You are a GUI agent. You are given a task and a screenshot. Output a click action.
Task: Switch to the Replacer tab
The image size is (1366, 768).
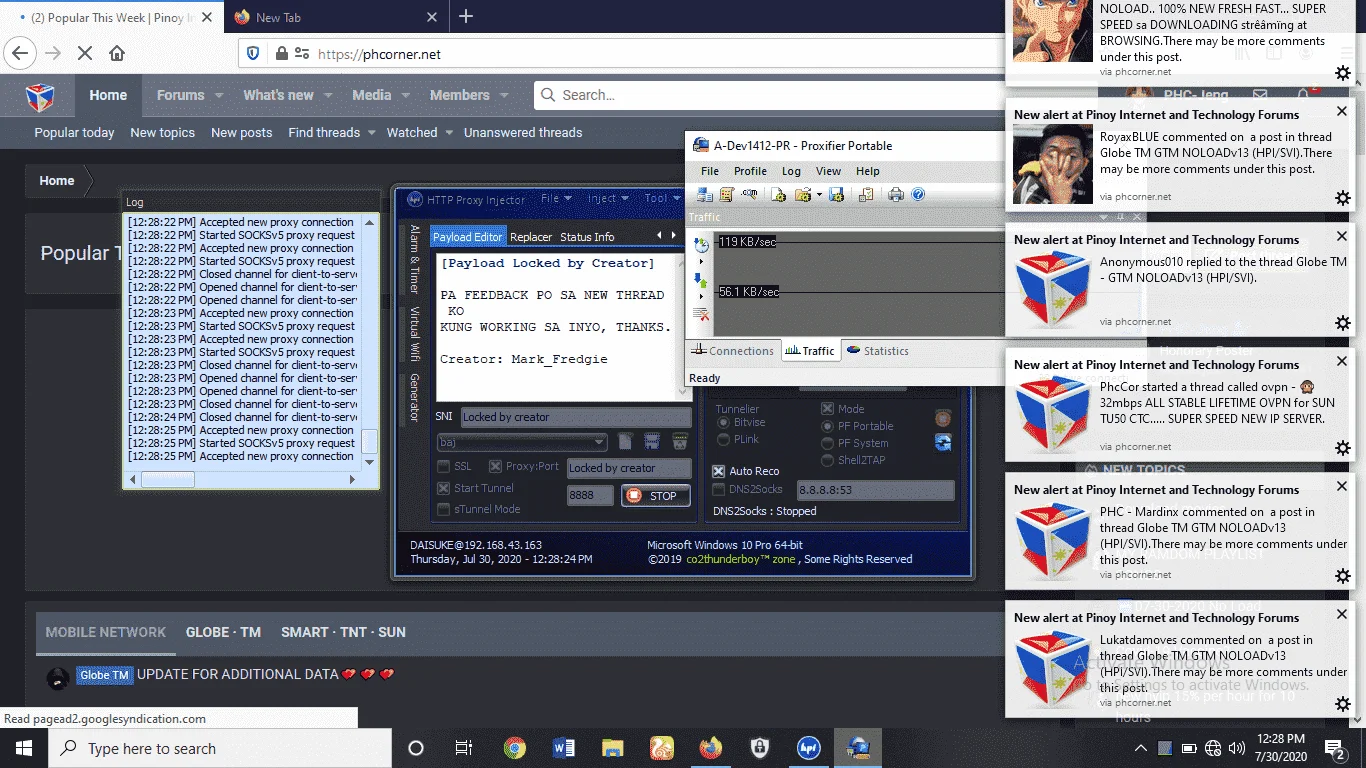click(x=531, y=237)
